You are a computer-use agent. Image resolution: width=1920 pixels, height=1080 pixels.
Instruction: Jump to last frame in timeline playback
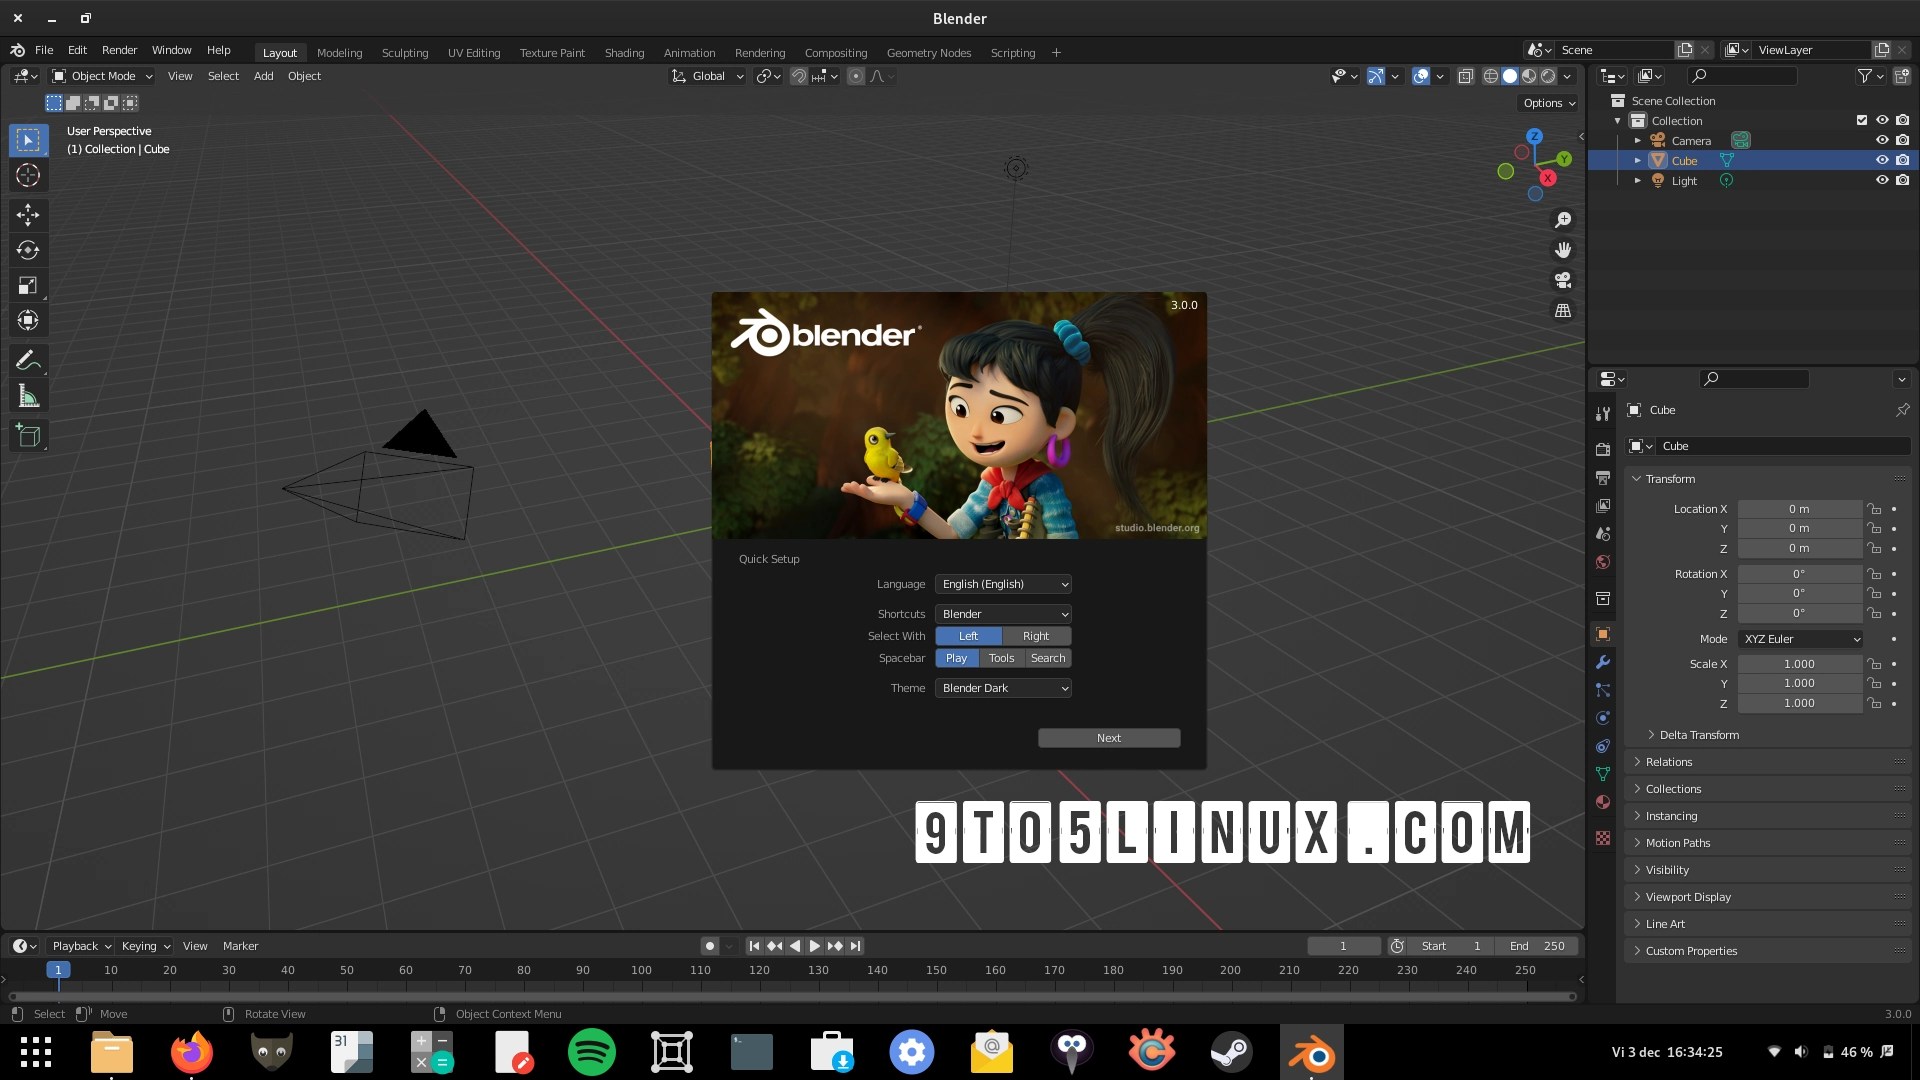(x=855, y=945)
